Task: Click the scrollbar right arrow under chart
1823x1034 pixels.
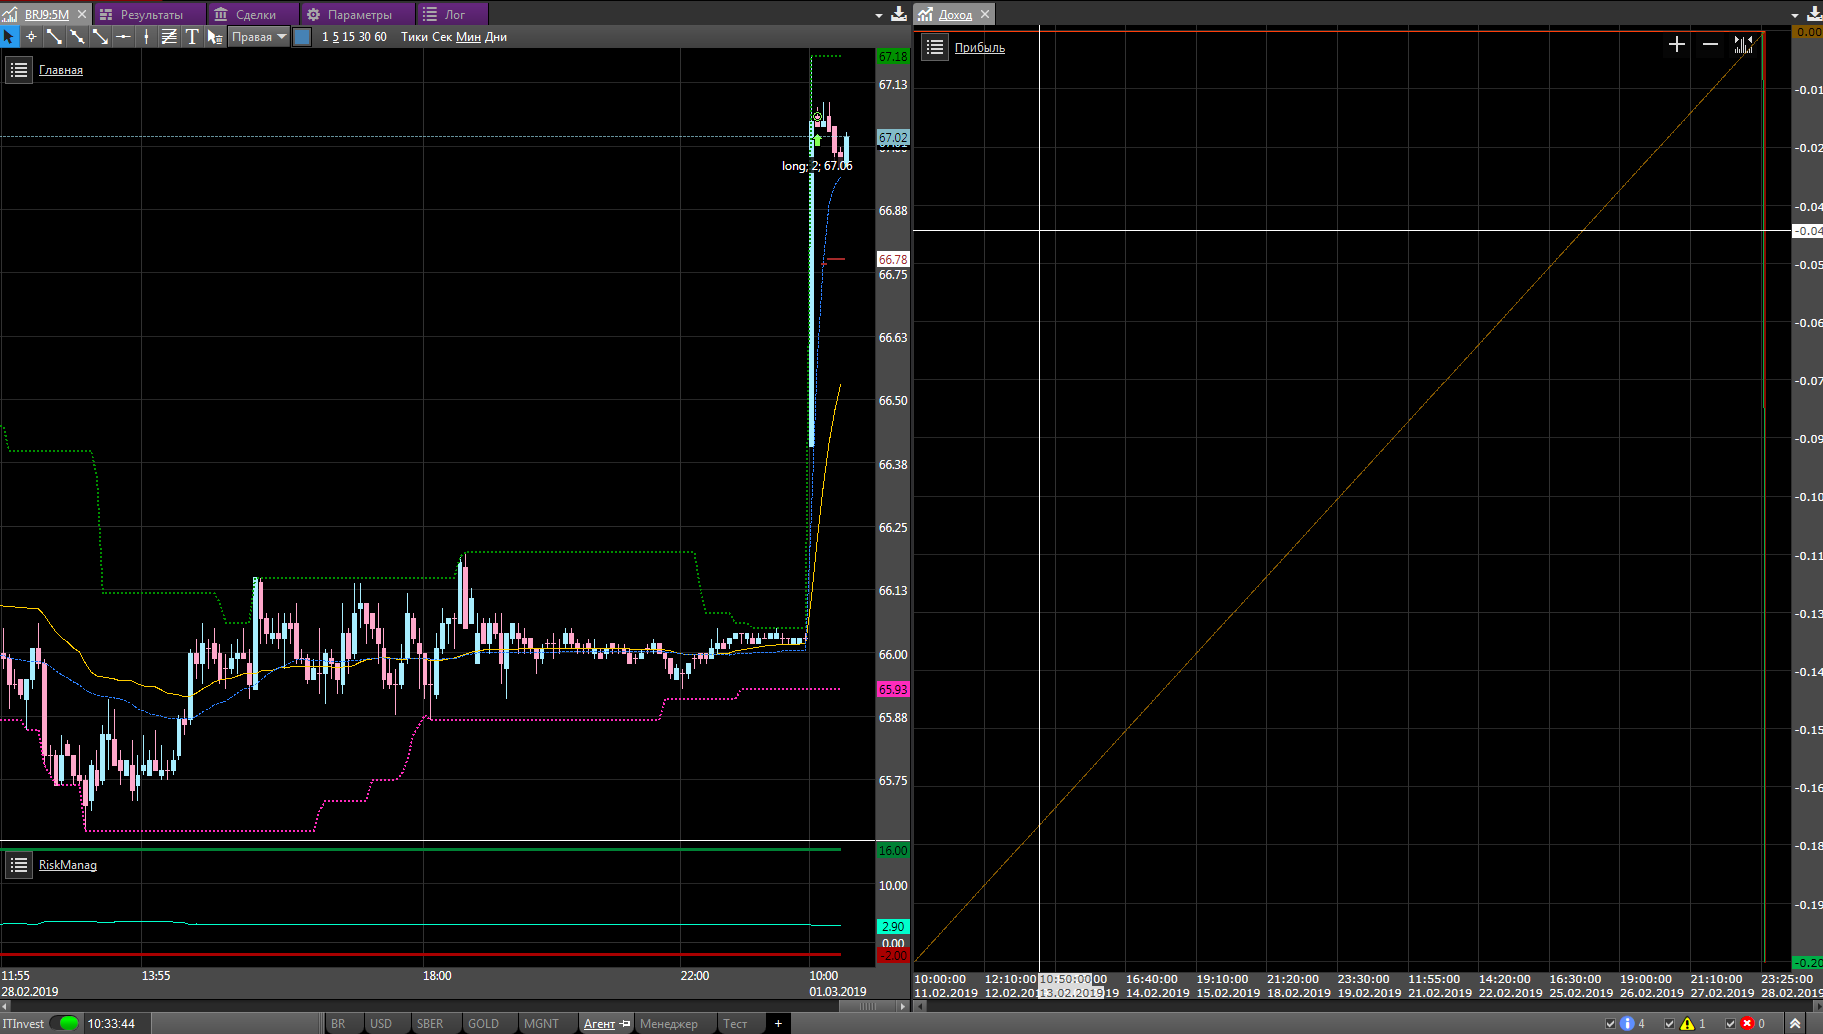Action: pyautogui.click(x=904, y=1006)
